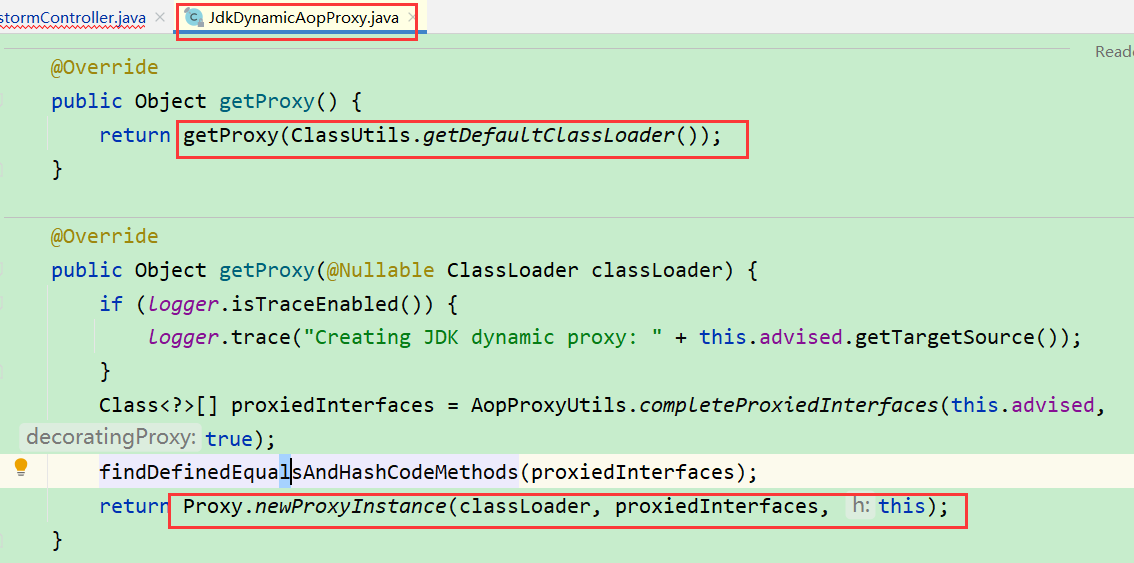Switch to the JdkDynamicAopProxy.java tab
This screenshot has width=1134, height=563.
tap(303, 17)
